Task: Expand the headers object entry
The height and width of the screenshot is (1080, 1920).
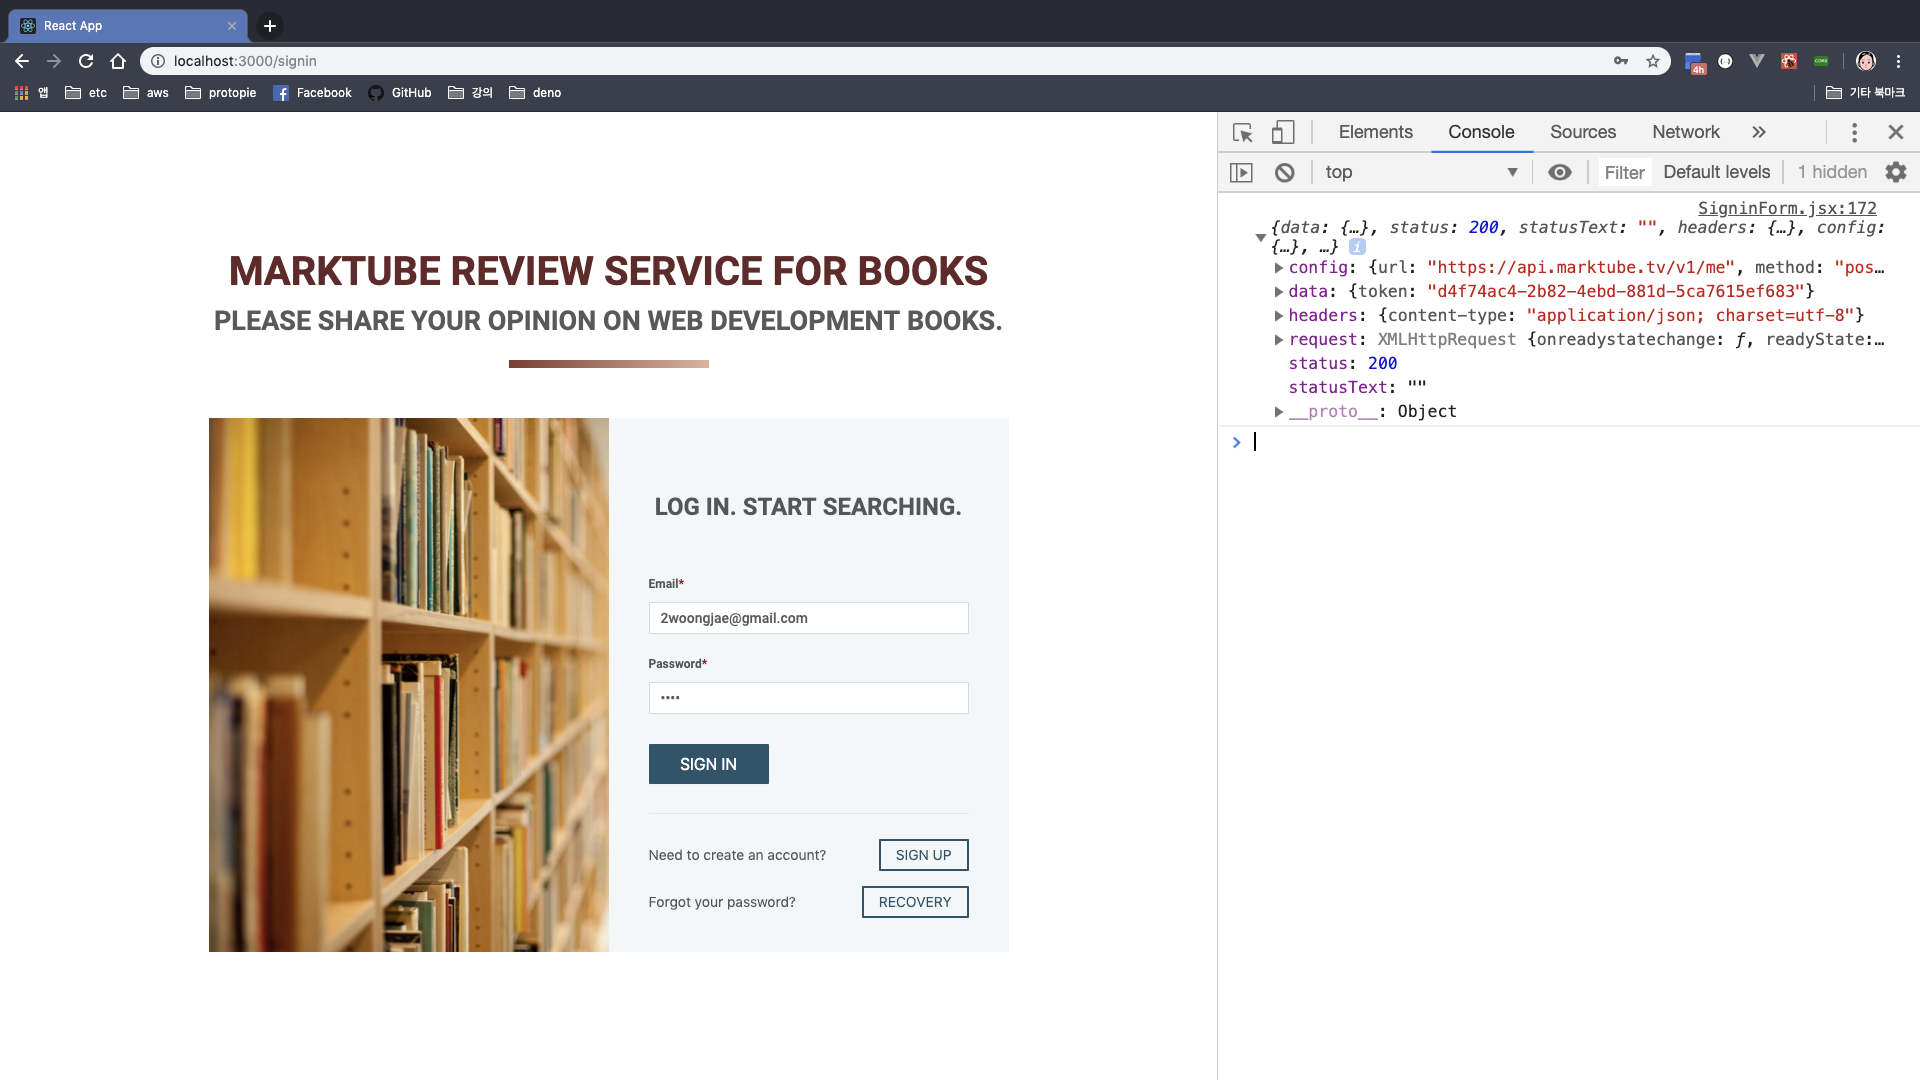Action: coord(1279,316)
